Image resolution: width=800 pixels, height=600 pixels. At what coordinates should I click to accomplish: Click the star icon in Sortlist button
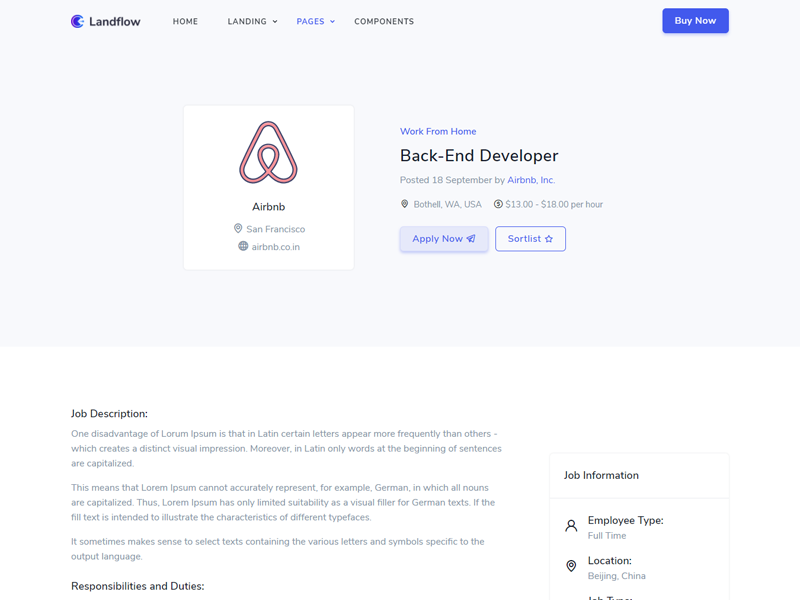coord(549,239)
